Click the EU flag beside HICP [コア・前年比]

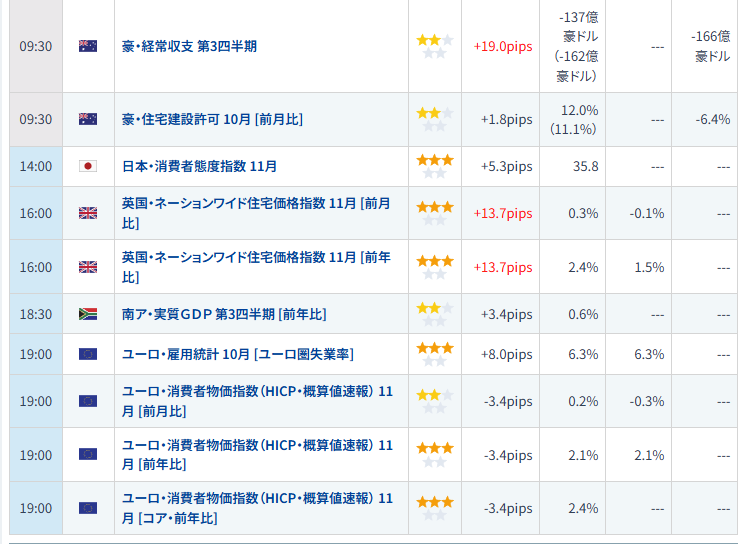coord(88,508)
